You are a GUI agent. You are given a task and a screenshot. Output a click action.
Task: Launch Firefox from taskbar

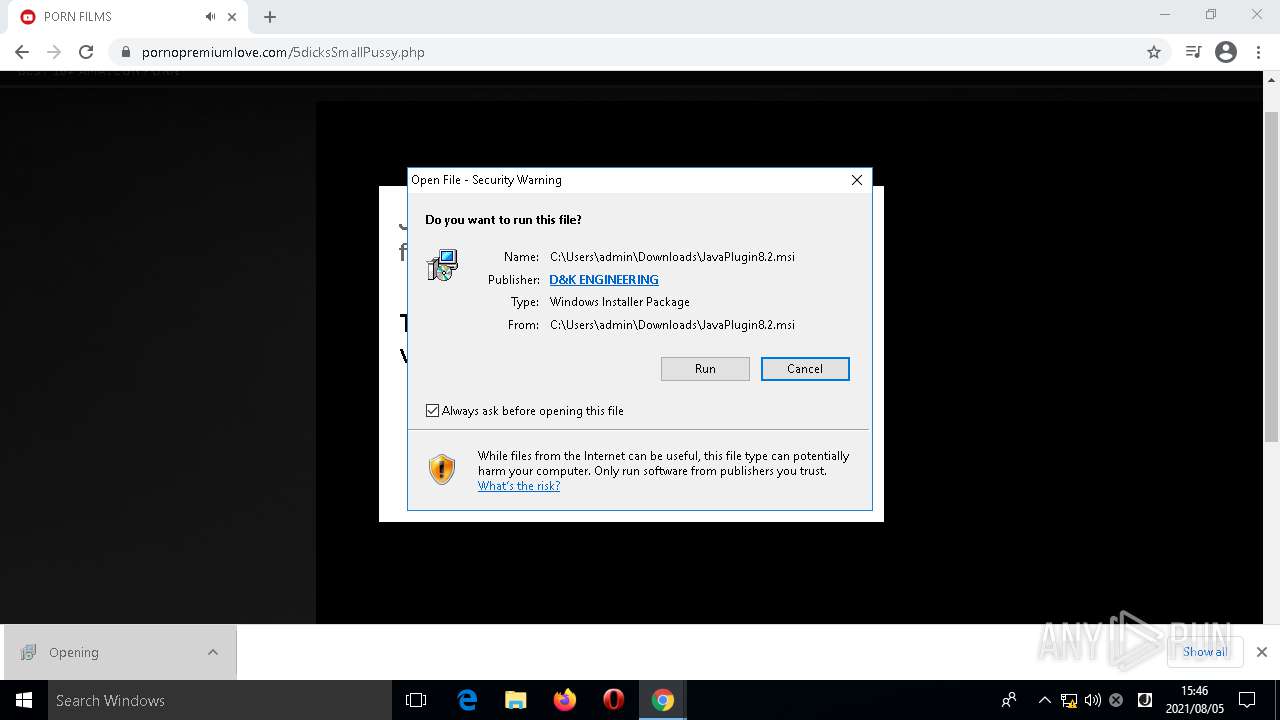tap(565, 700)
